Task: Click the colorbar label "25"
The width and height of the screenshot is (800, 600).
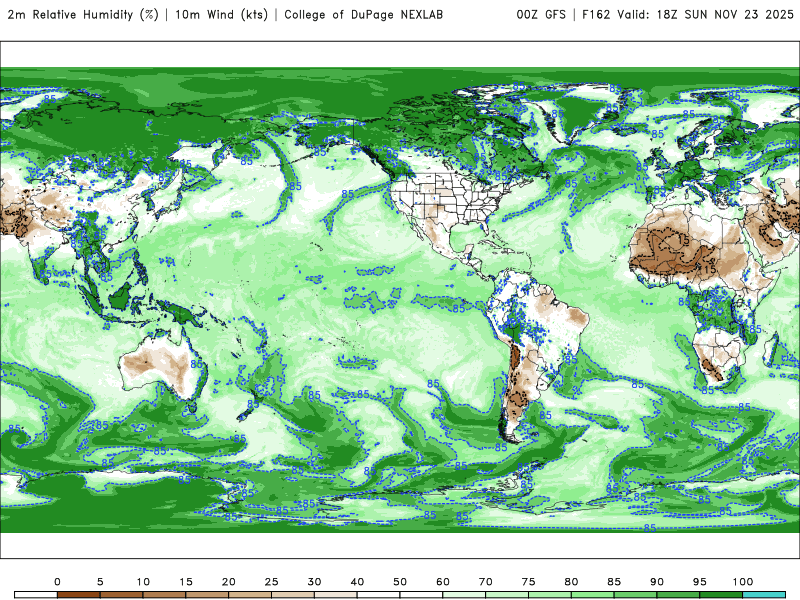Action: coord(271,582)
